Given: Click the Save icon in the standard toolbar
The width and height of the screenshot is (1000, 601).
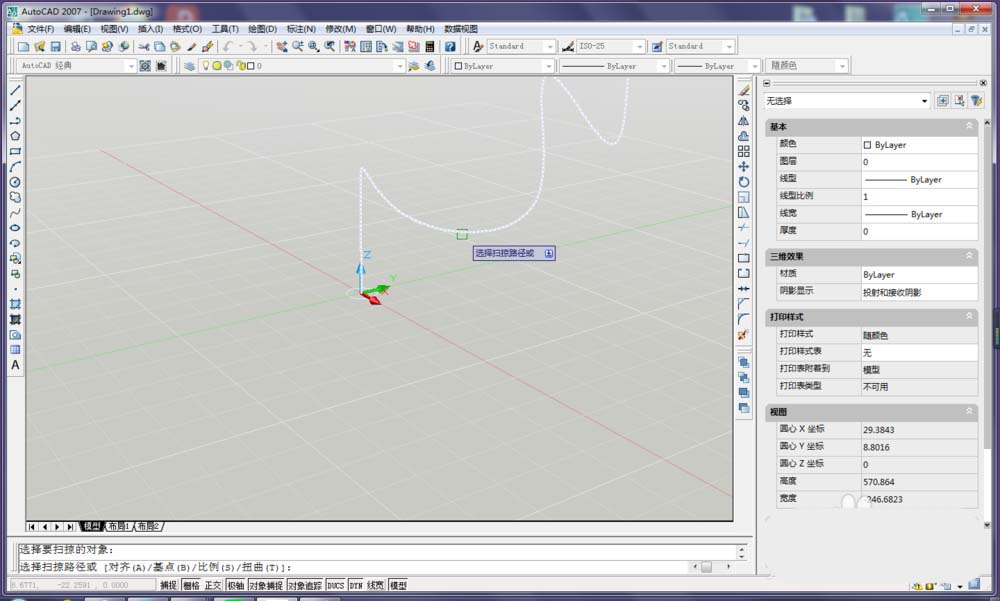Looking at the screenshot, I should (56, 46).
